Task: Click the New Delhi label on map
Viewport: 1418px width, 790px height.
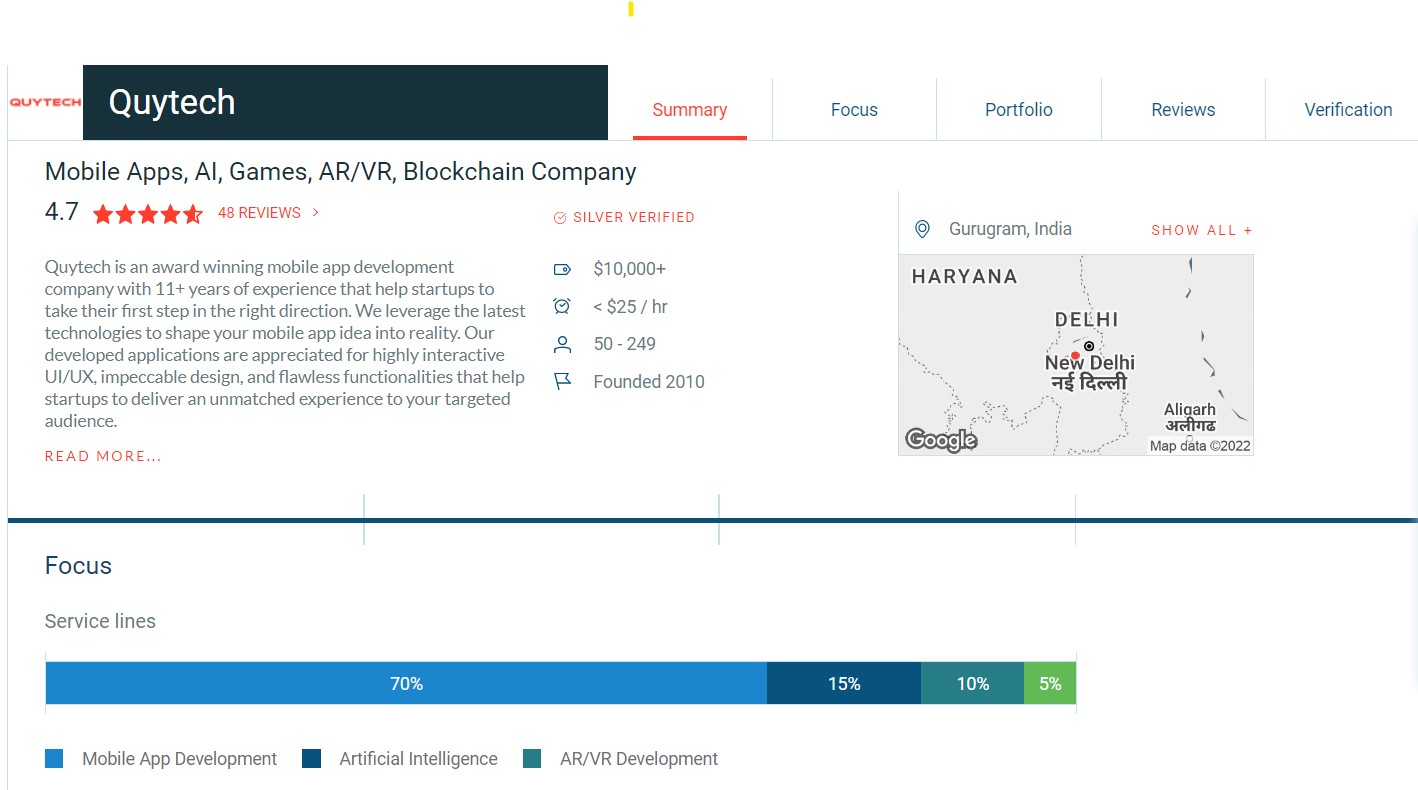Action: [x=1090, y=363]
